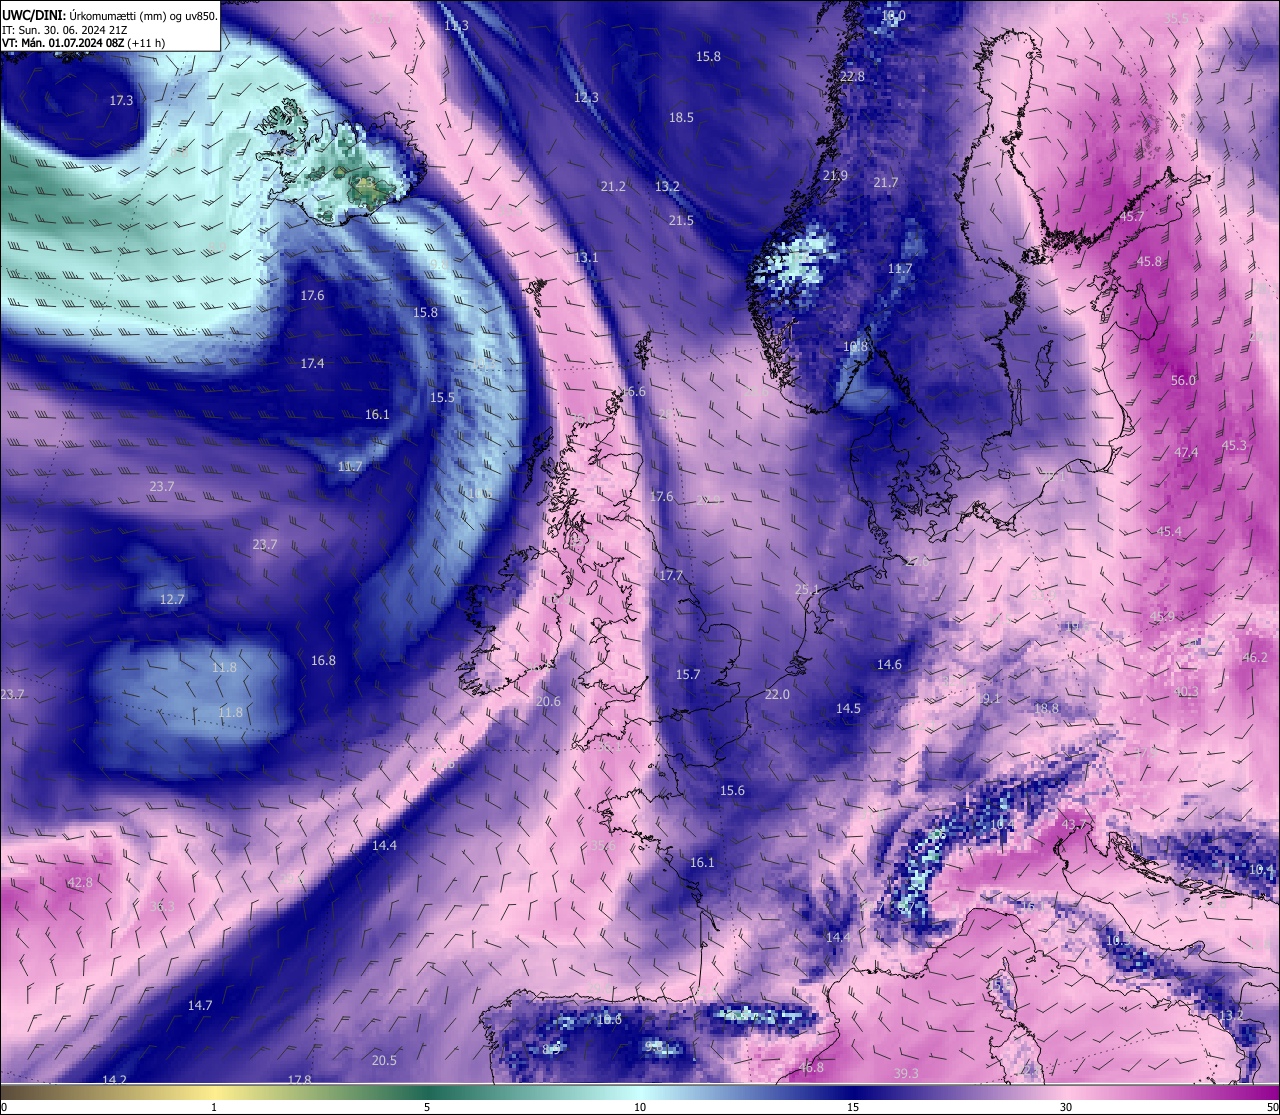Click the 20.6 value south of Ireland
The height and width of the screenshot is (1115, 1280).
click(x=548, y=702)
